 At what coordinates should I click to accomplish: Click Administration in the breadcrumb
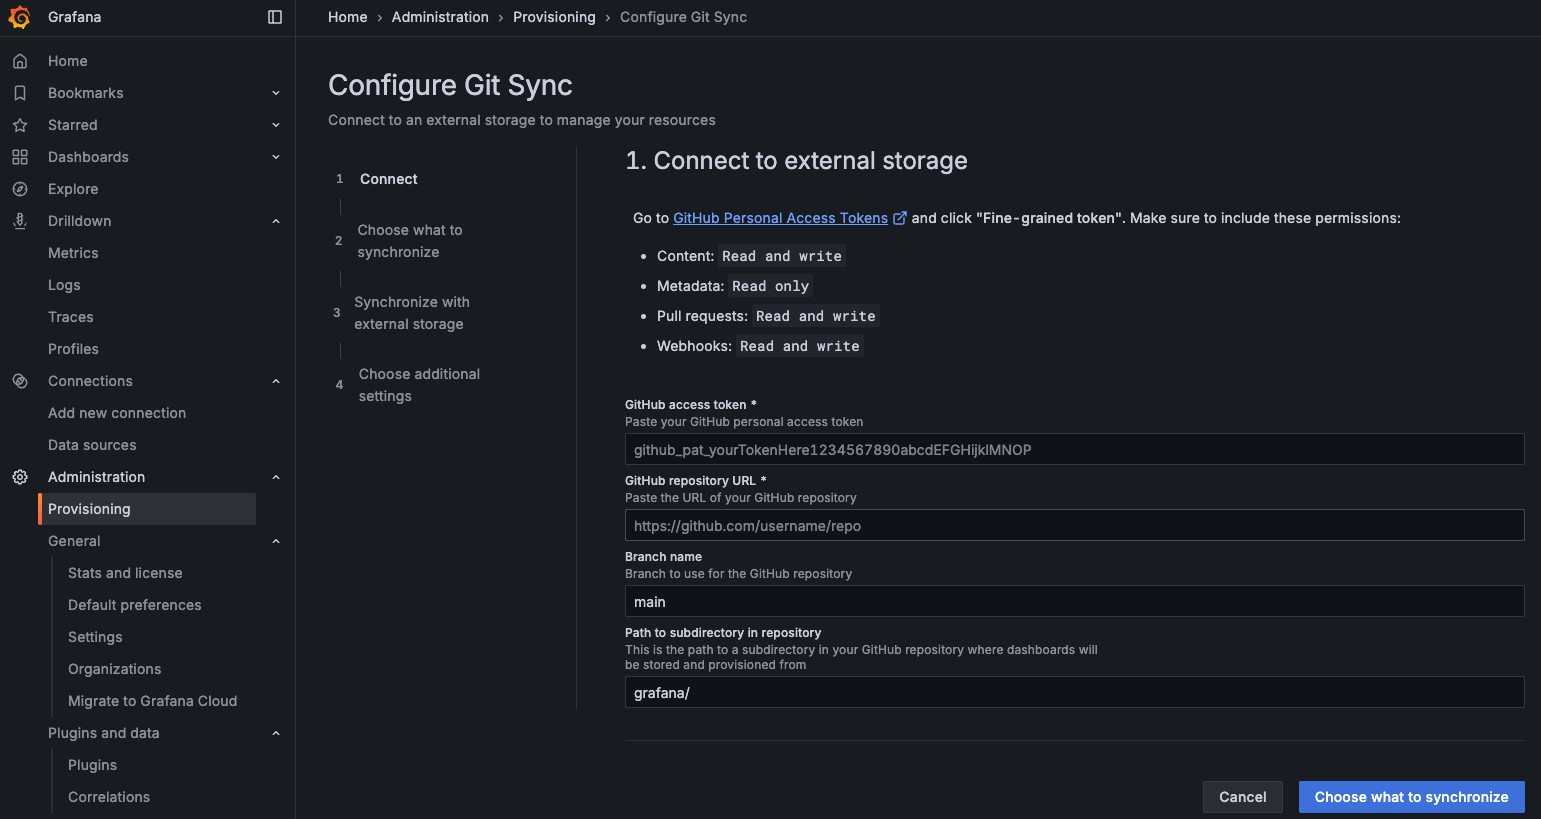(x=440, y=17)
